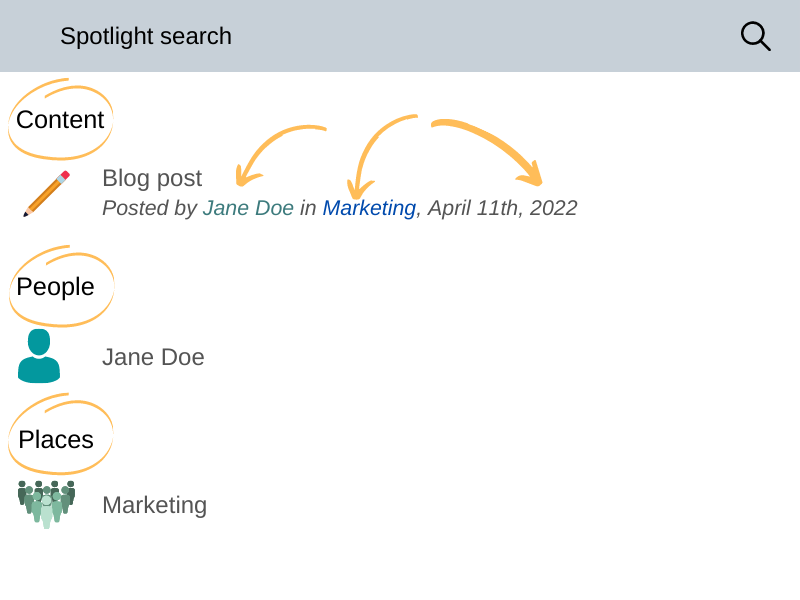The height and width of the screenshot is (600, 800).
Task: Click the magnifying glass search icon
Action: click(x=755, y=36)
